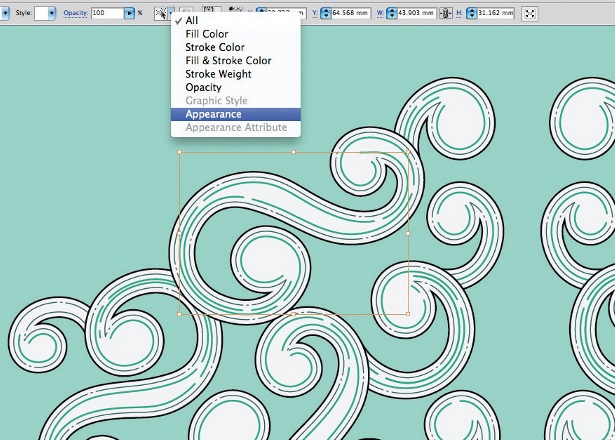Choose the checked All option

(x=192, y=20)
